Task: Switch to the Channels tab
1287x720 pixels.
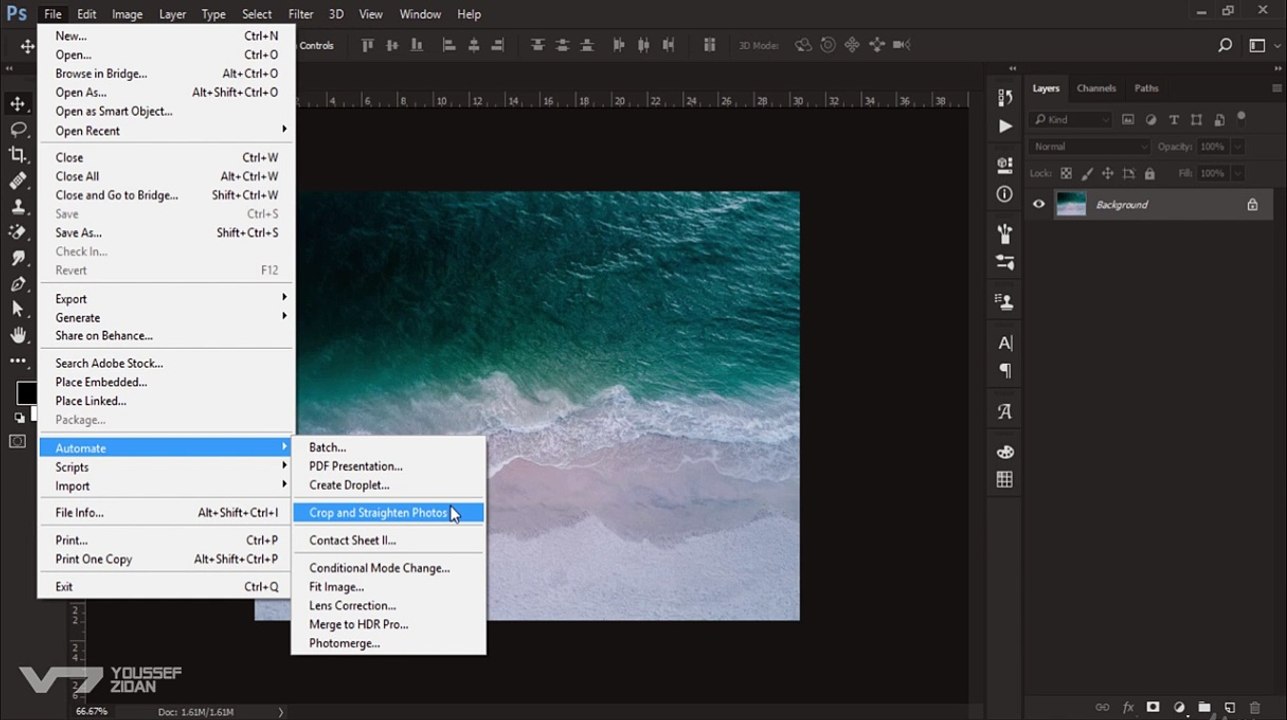Action: 1096,88
